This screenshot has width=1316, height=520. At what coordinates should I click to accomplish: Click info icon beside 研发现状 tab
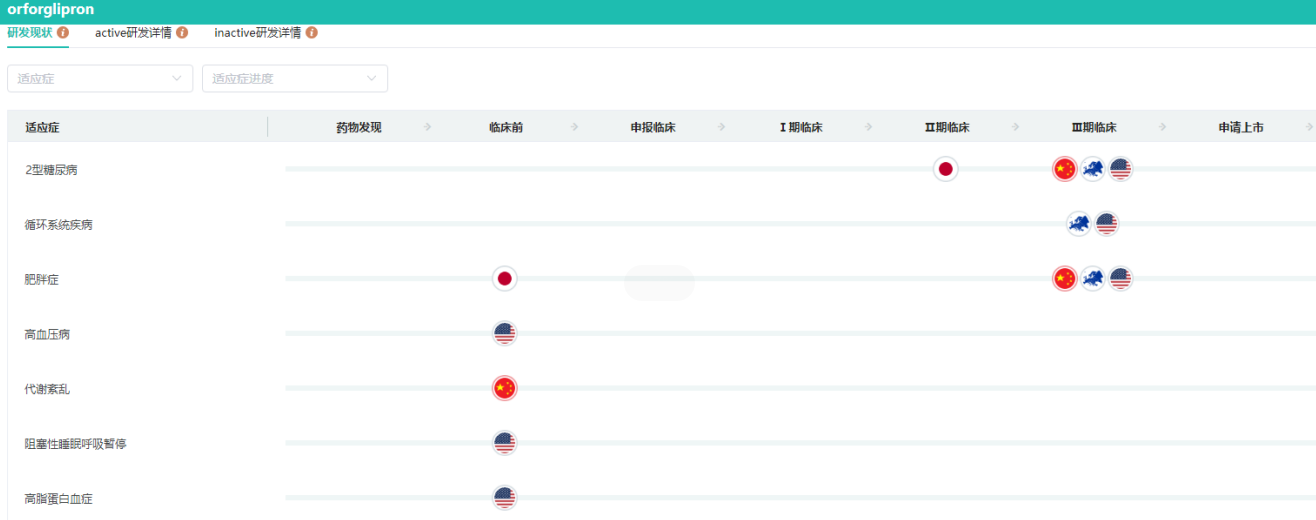pos(63,33)
